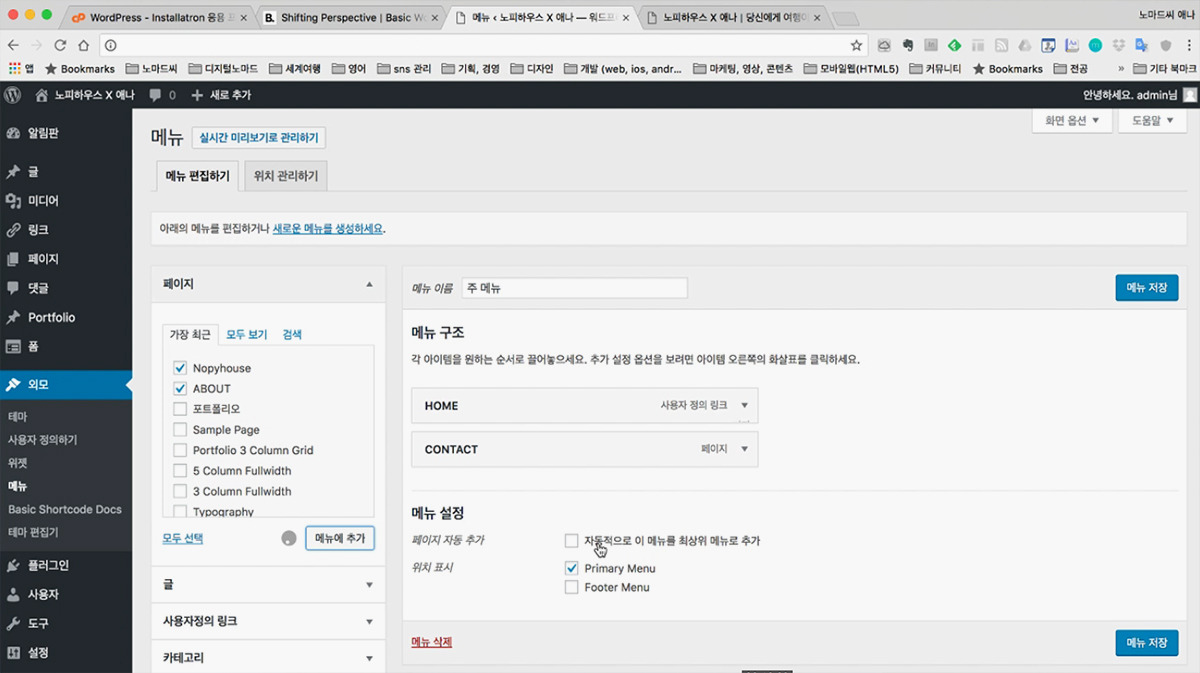Open the 화면 옵션 dropdown
This screenshot has width=1200, height=673.
(x=1071, y=120)
